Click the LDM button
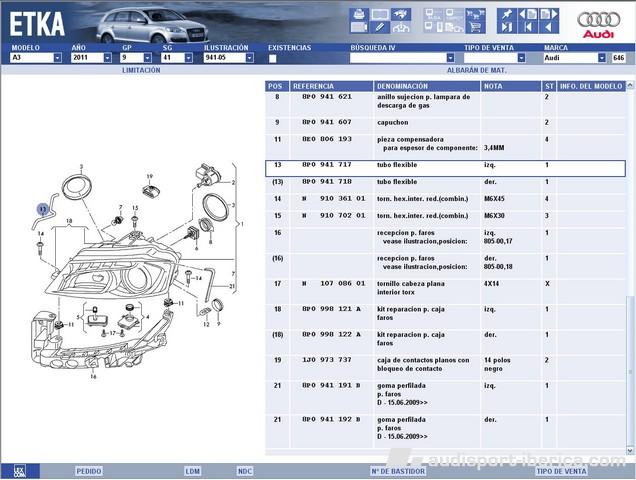This screenshot has width=636, height=480. (x=192, y=471)
